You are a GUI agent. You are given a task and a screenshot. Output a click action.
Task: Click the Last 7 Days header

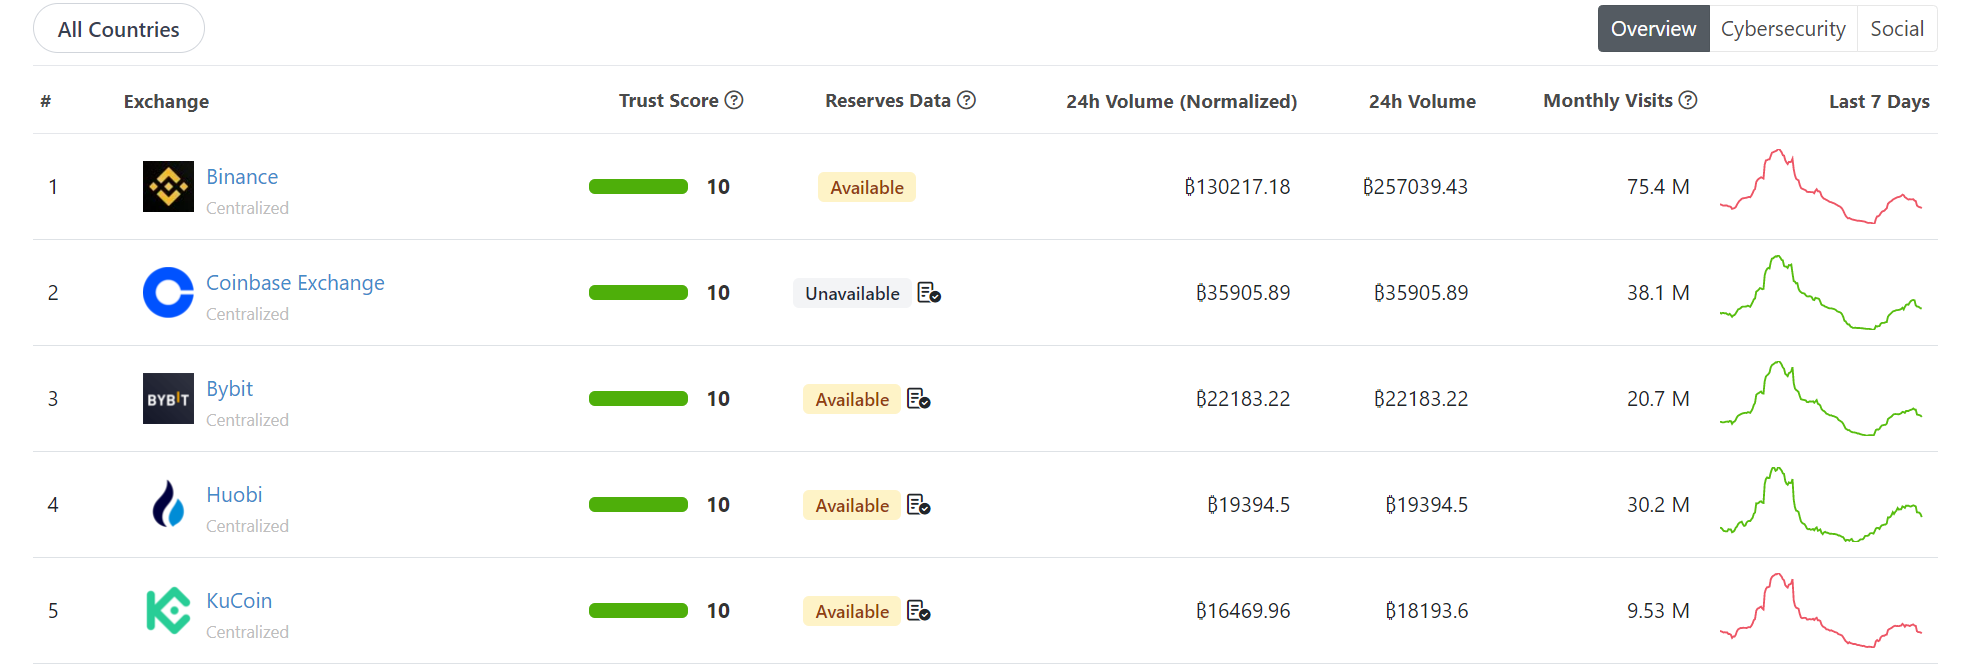pos(1879,101)
